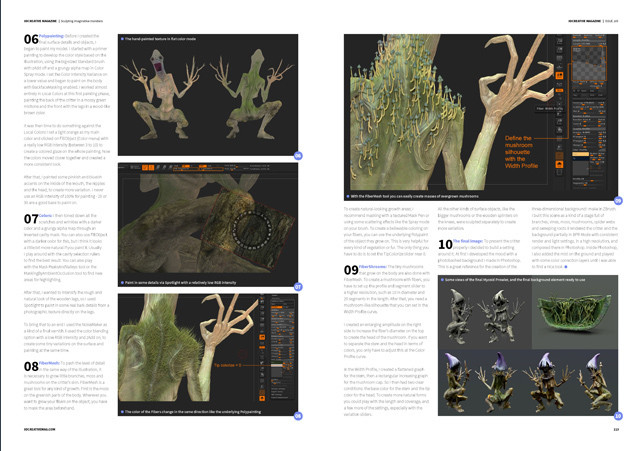Click the blue 09 image badge
Screen dimensions: 641x451
(x=618, y=200)
